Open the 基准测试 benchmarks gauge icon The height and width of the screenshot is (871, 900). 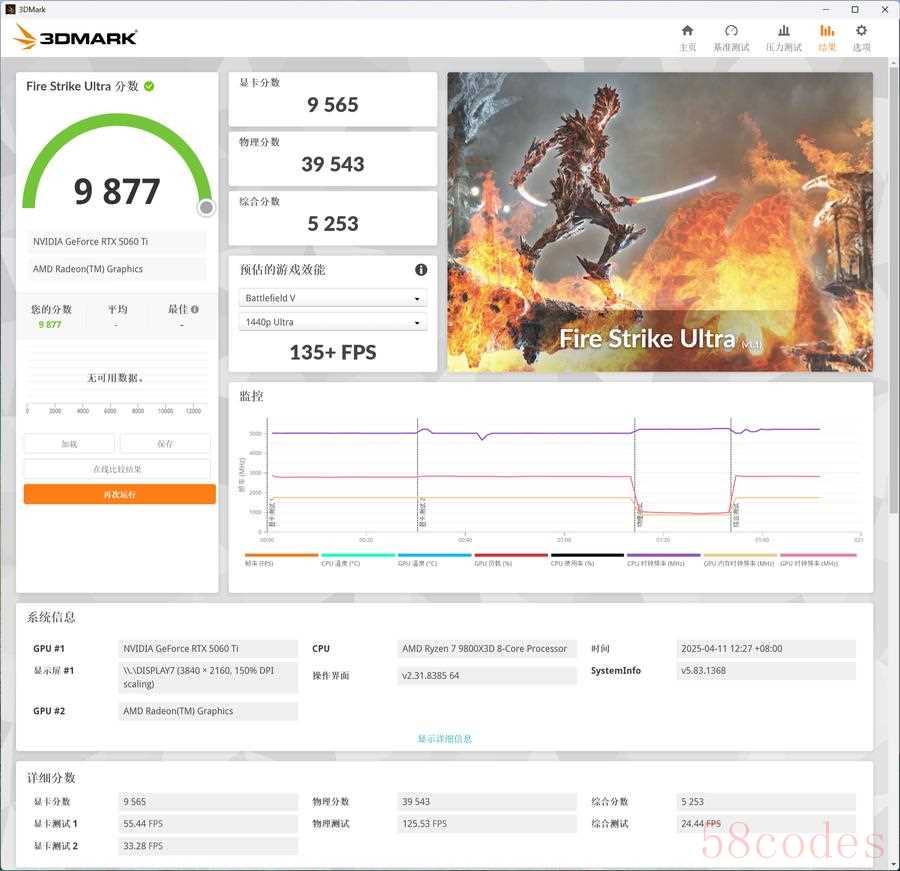coord(731,37)
